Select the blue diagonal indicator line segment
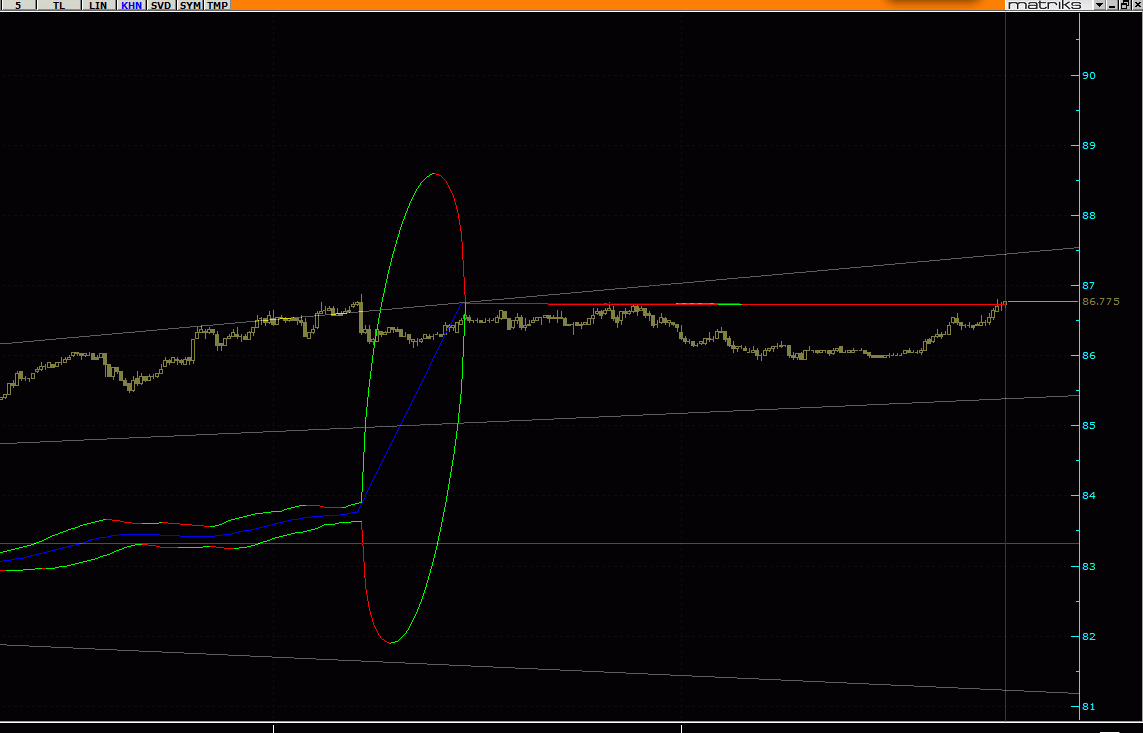Image resolution: width=1143 pixels, height=733 pixels. (x=413, y=402)
